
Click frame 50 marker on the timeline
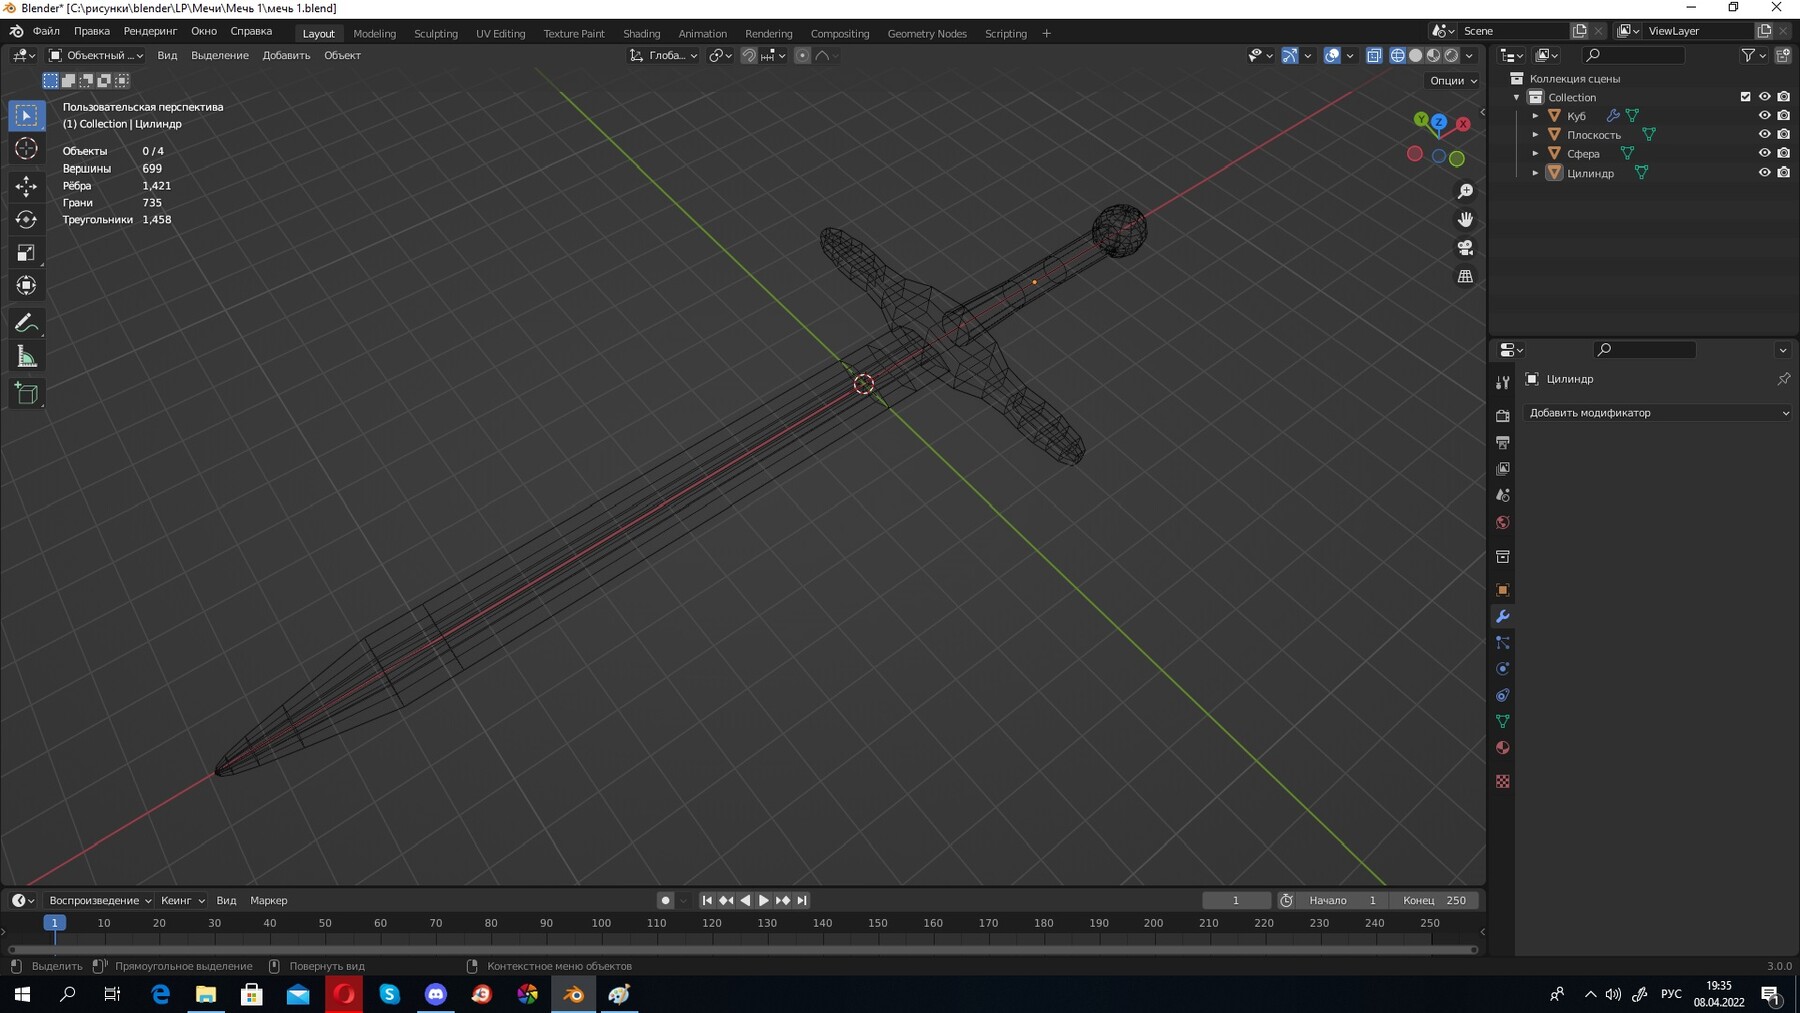click(324, 924)
